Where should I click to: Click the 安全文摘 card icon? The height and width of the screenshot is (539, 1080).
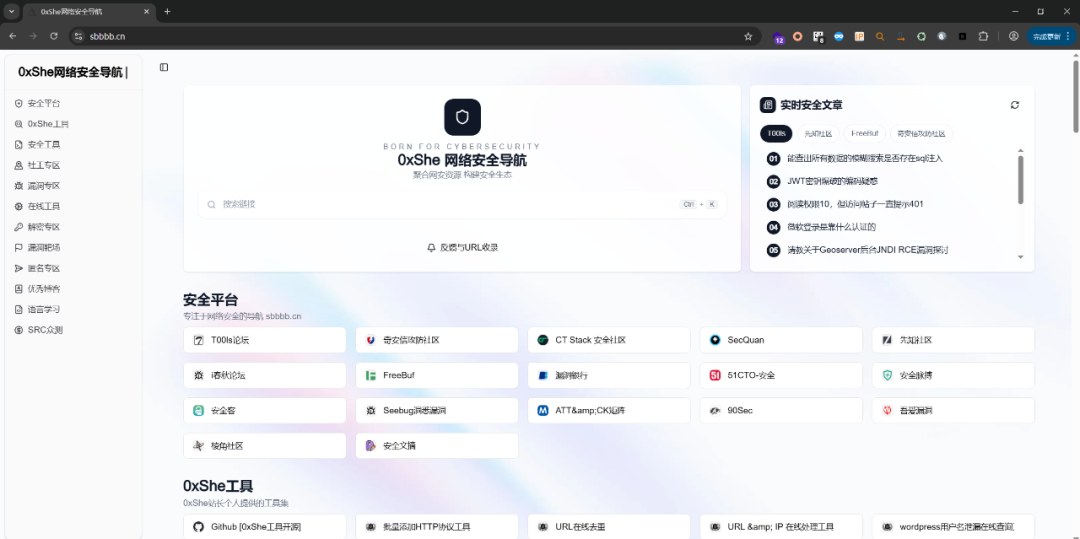pyautogui.click(x=371, y=445)
